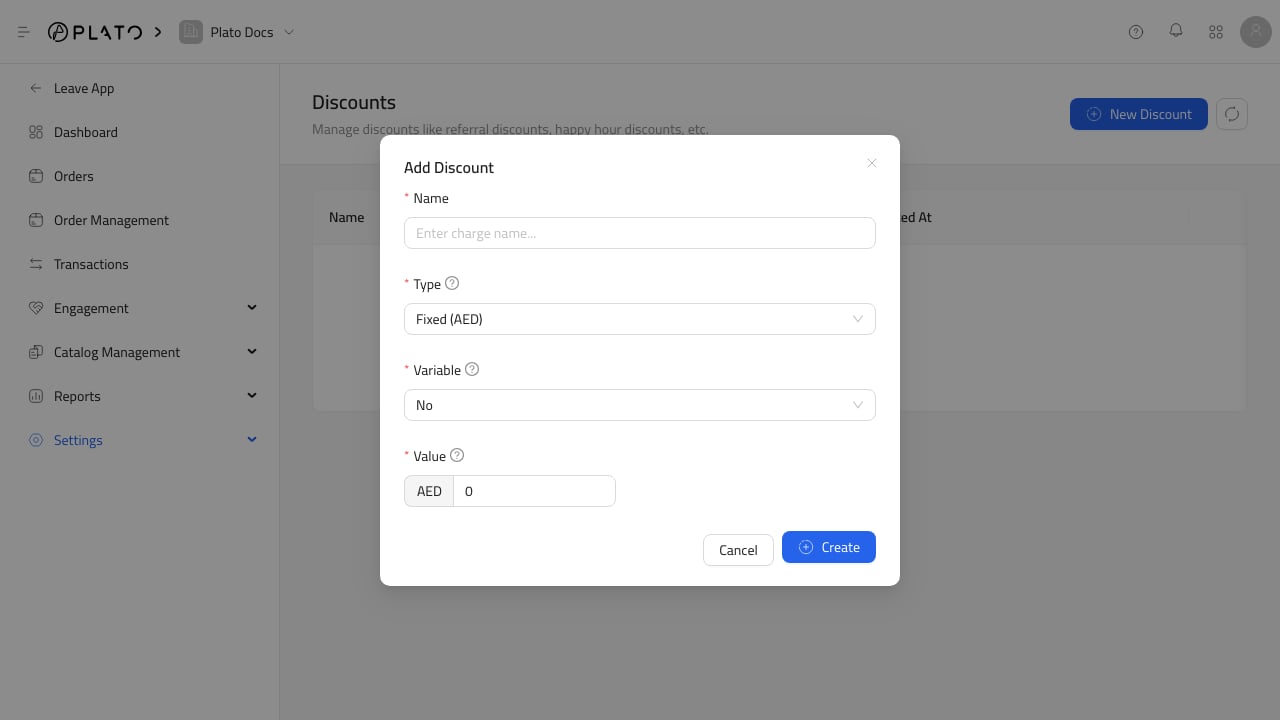This screenshot has width=1280, height=720.
Task: Open the notifications bell icon
Action: tap(1176, 31)
